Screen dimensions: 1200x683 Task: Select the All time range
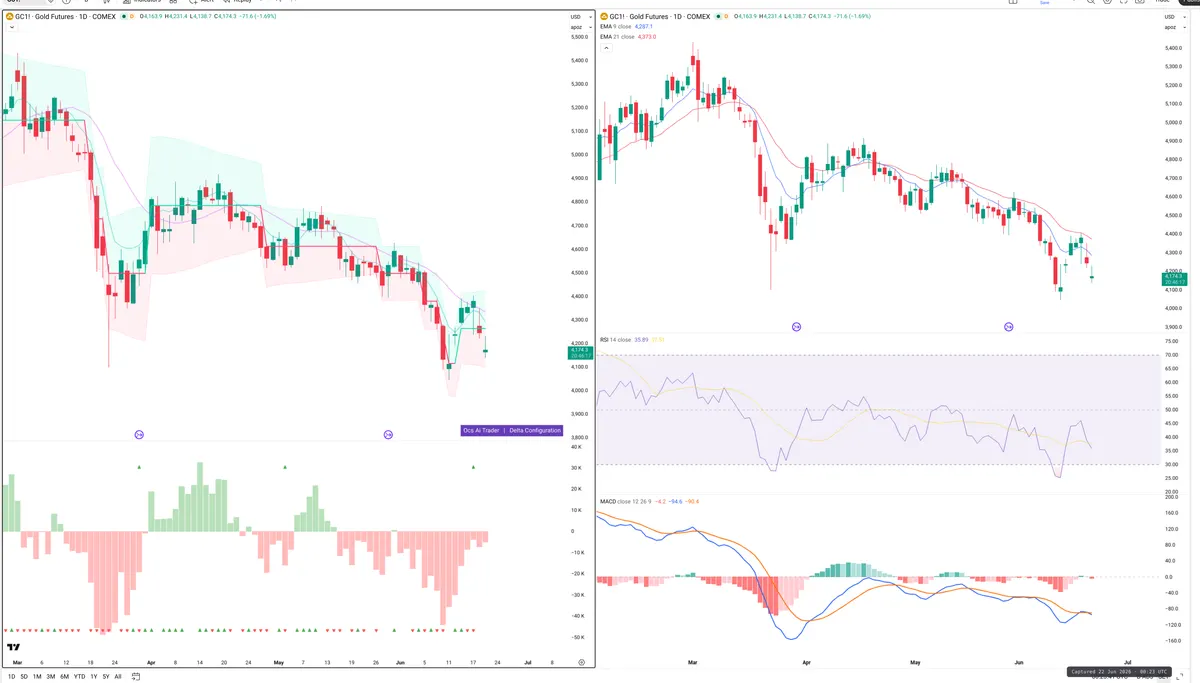[117, 676]
